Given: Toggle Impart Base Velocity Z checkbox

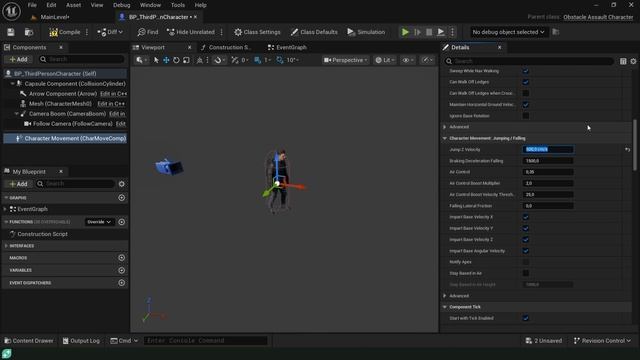Looking at the screenshot, I should click(526, 240).
